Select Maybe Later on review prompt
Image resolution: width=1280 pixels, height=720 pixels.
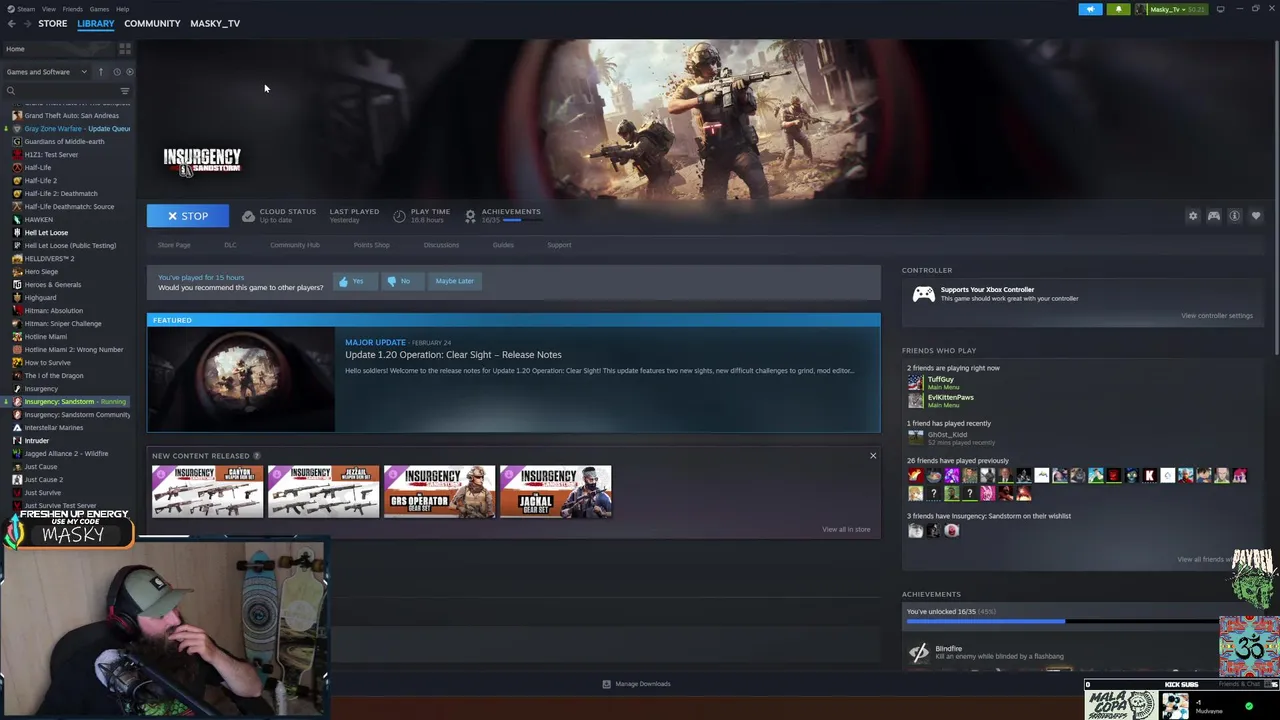click(x=454, y=281)
